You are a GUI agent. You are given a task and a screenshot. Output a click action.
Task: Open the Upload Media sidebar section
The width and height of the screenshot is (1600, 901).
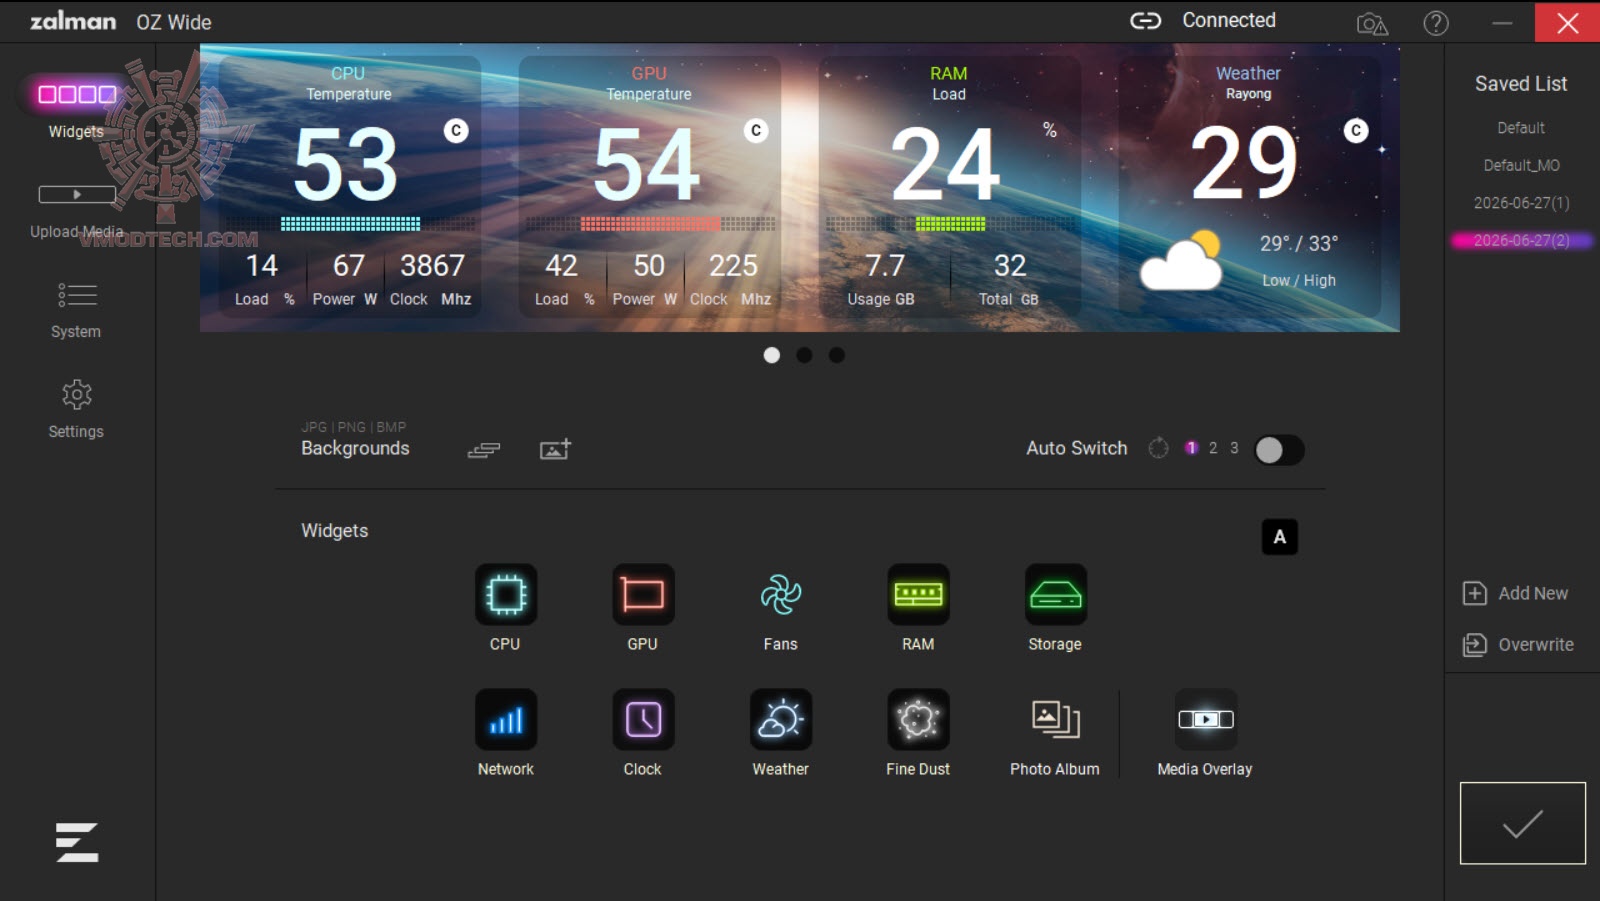point(77,211)
